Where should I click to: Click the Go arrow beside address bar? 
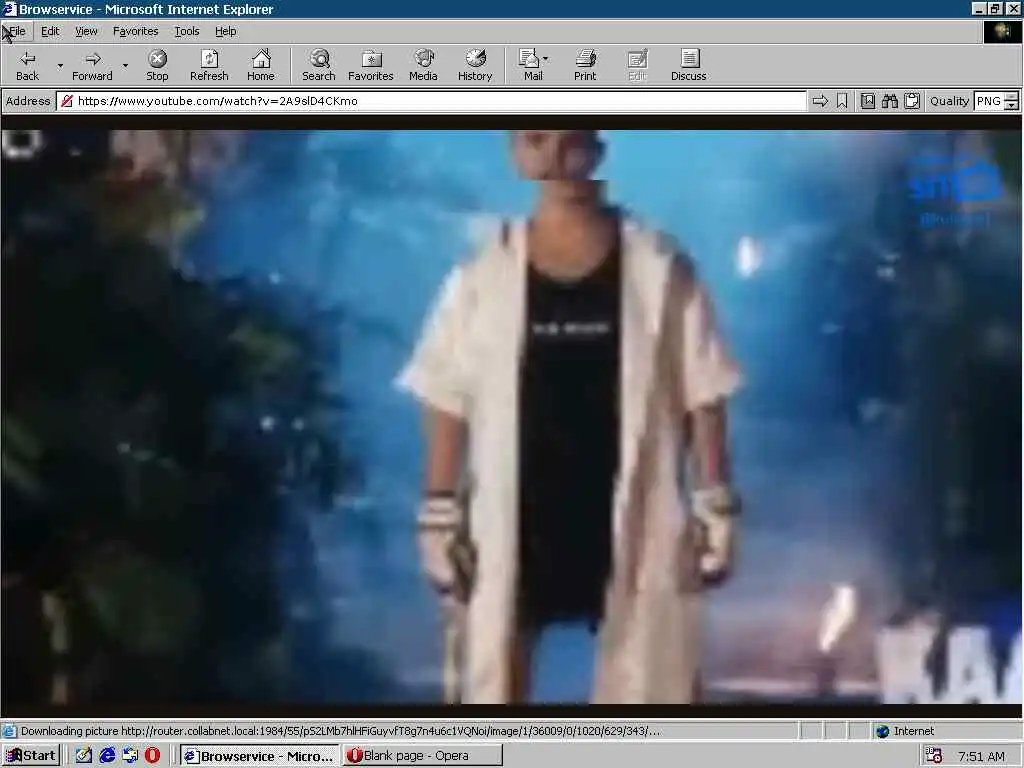tap(820, 101)
